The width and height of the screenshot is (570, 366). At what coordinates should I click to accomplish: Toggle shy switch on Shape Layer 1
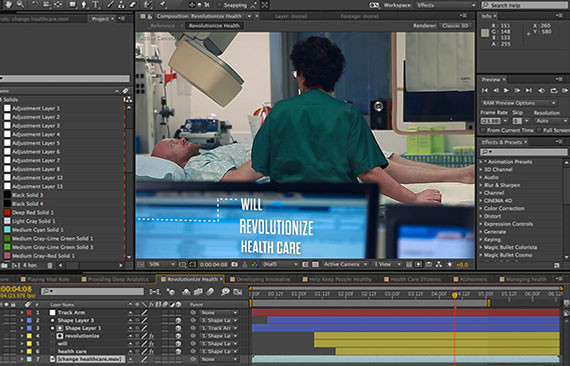(130, 328)
